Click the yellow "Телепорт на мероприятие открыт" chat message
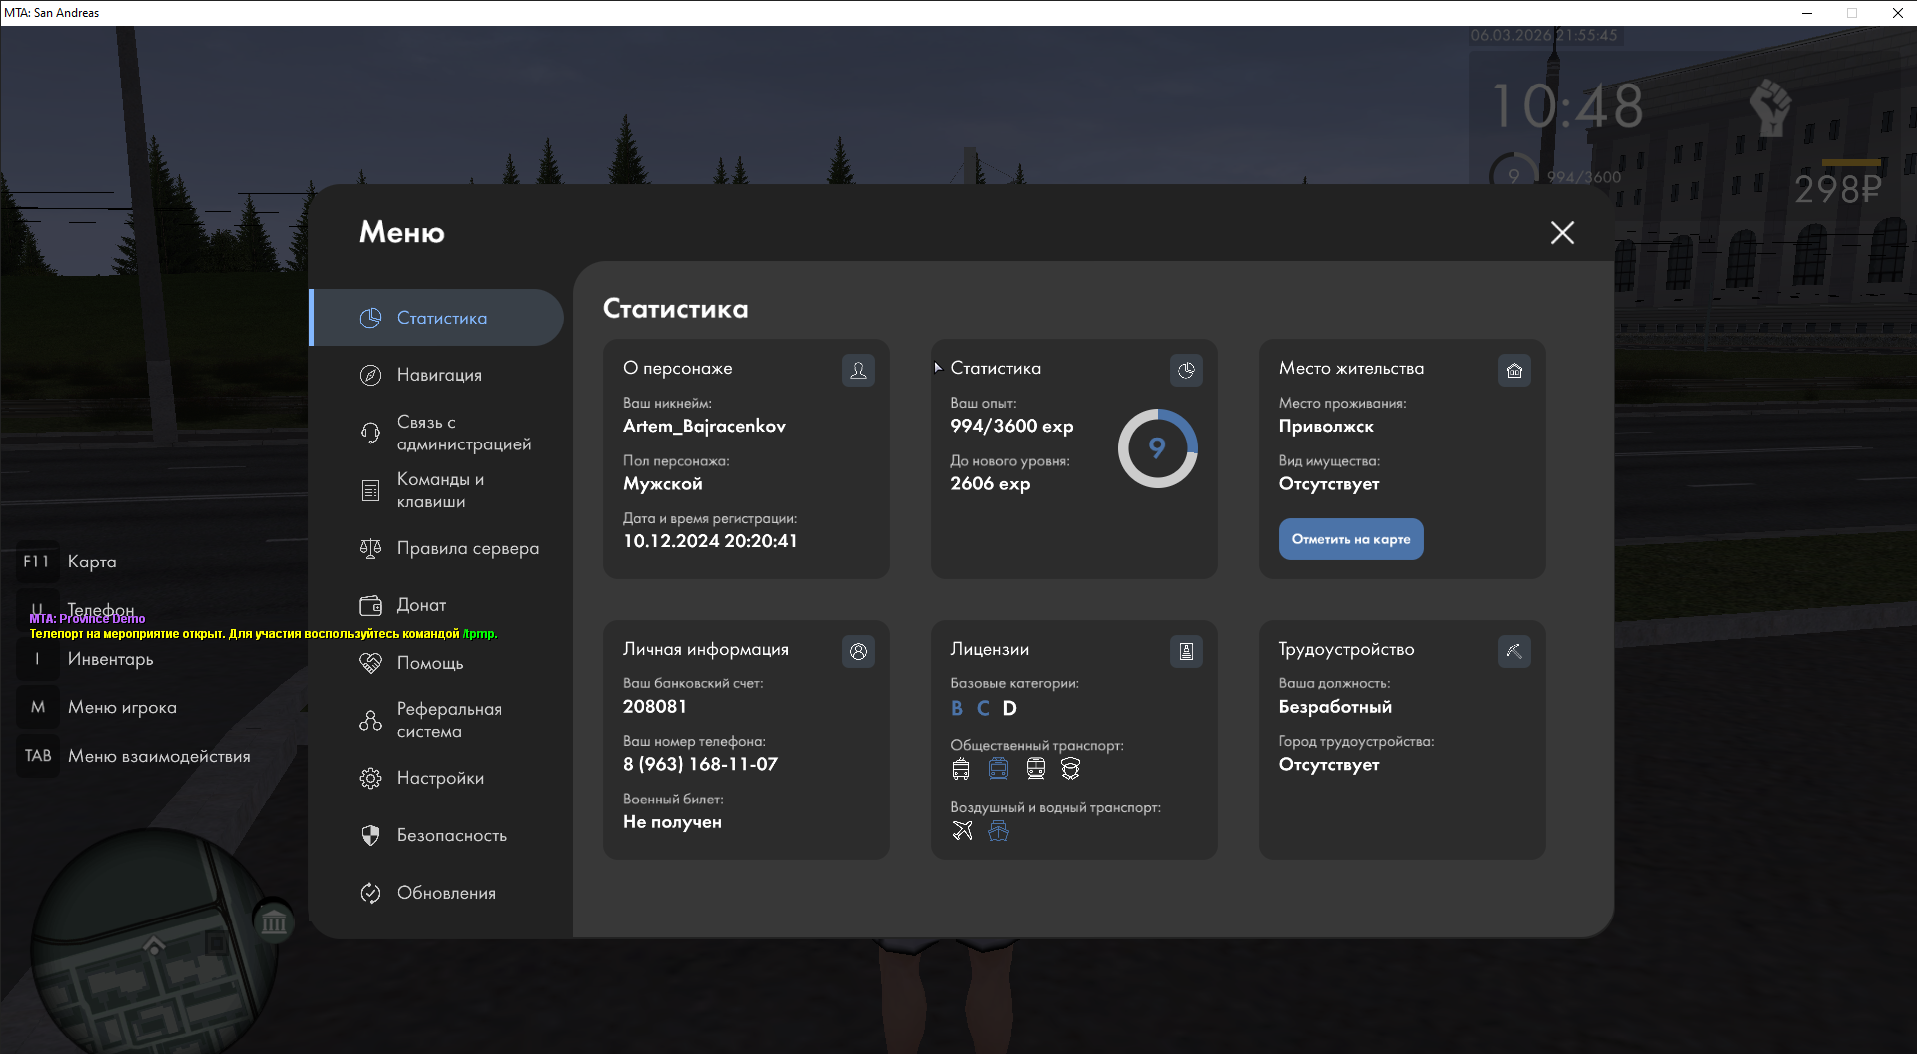 263,634
